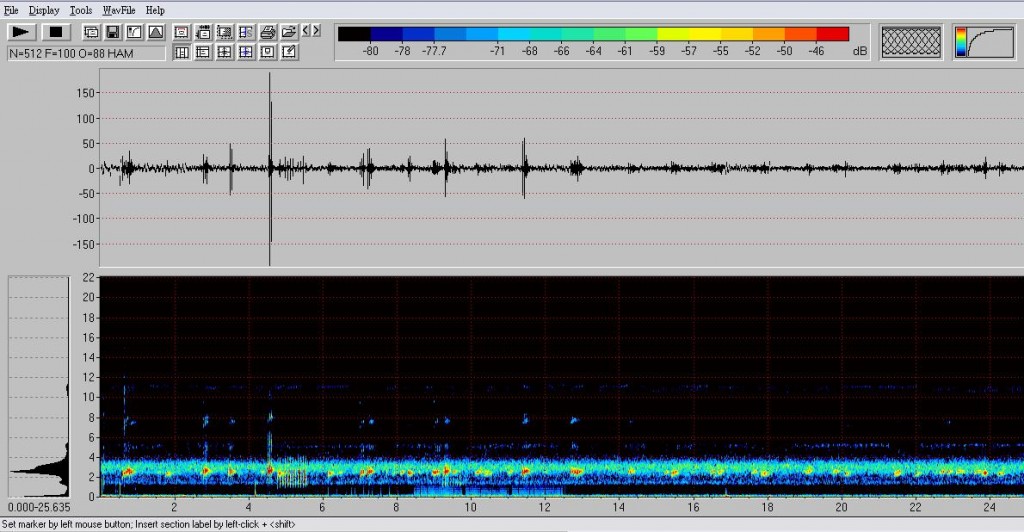Viewport: 1024px width, 532px height.
Task: Click the dB unit label
Action: pyautogui.click(x=860, y=51)
